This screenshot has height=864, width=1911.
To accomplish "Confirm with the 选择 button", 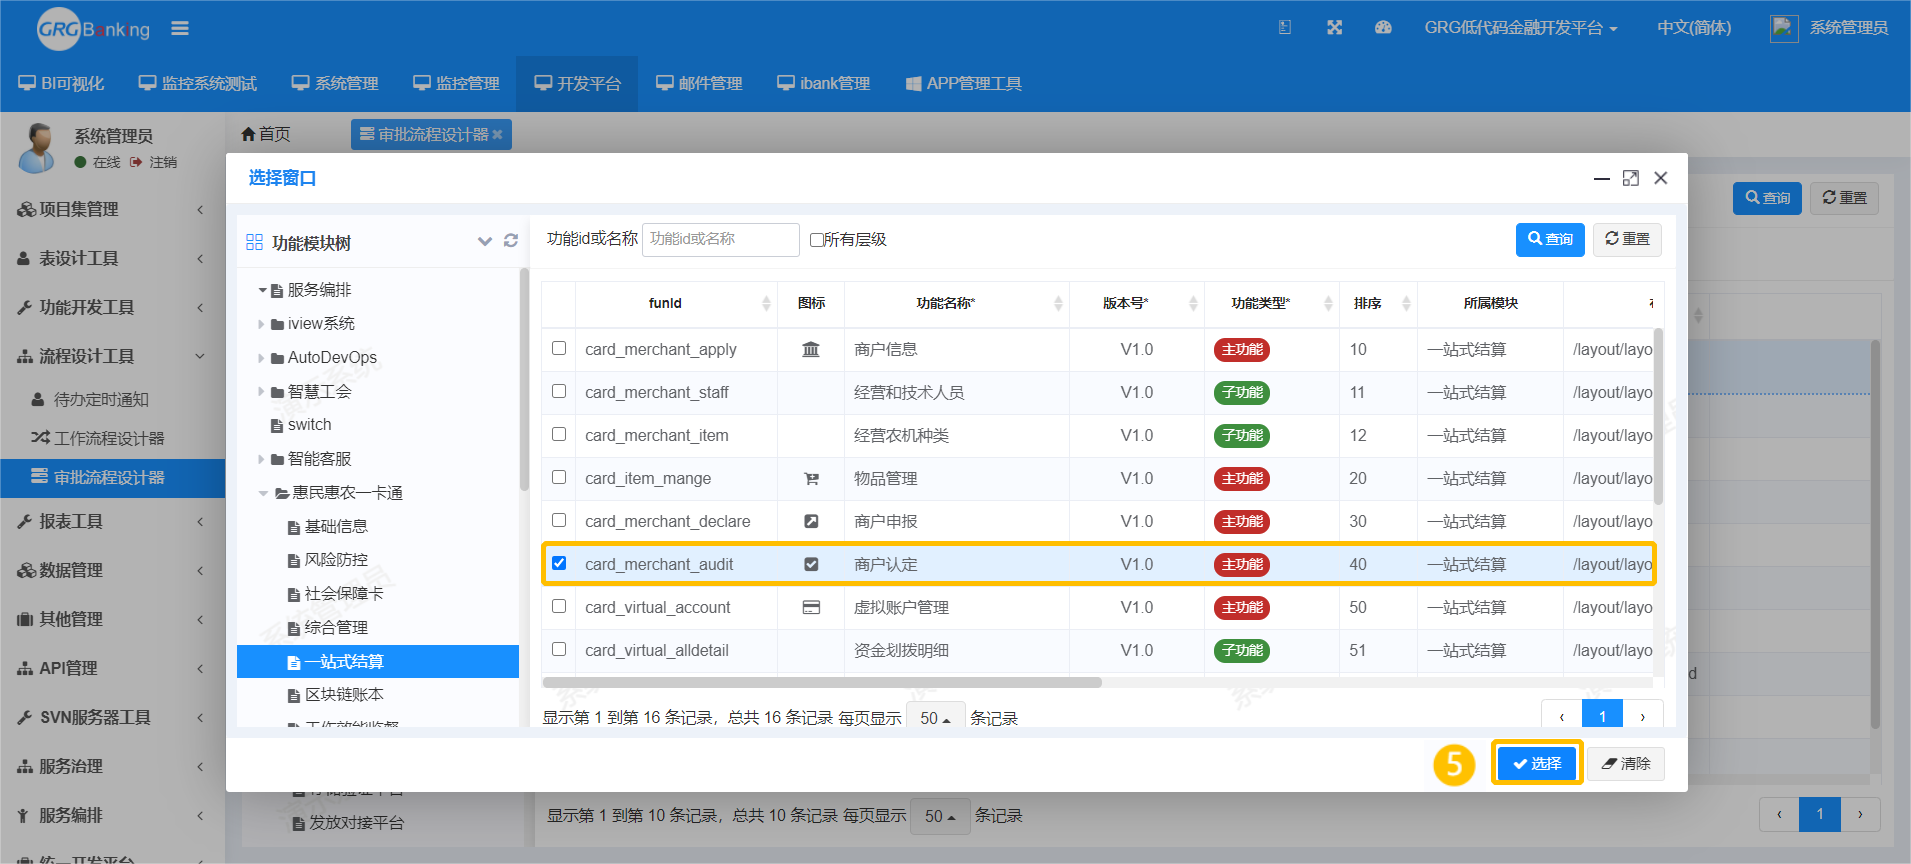I will coord(1537,763).
